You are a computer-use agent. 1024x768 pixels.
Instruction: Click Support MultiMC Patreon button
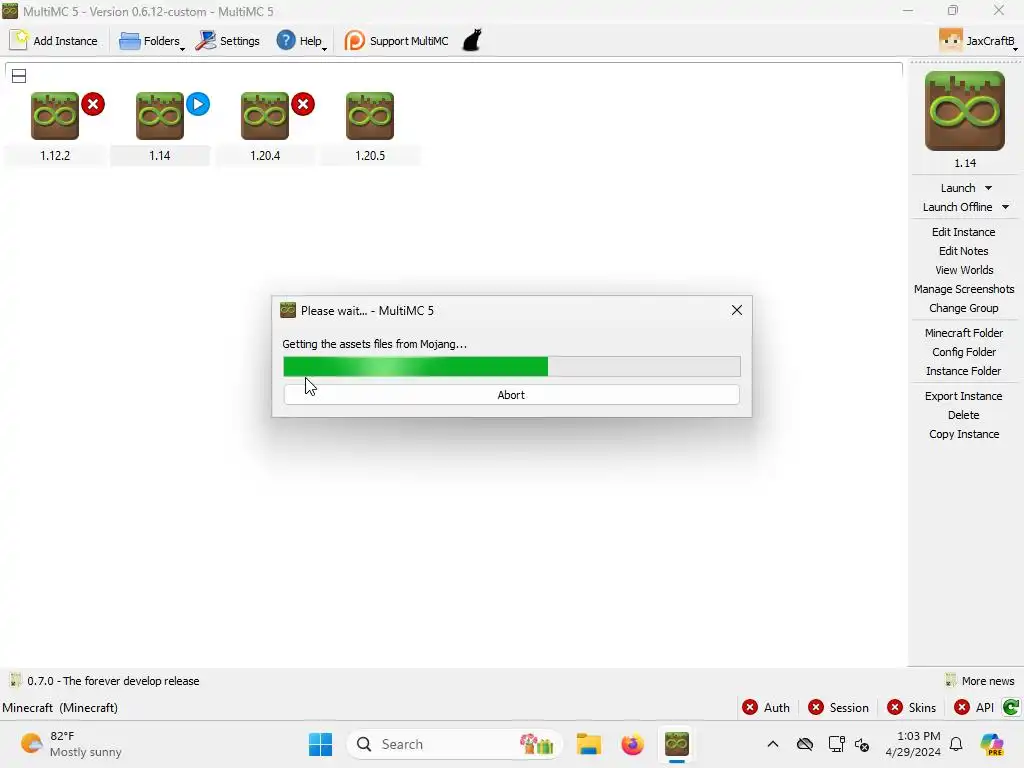[396, 40]
